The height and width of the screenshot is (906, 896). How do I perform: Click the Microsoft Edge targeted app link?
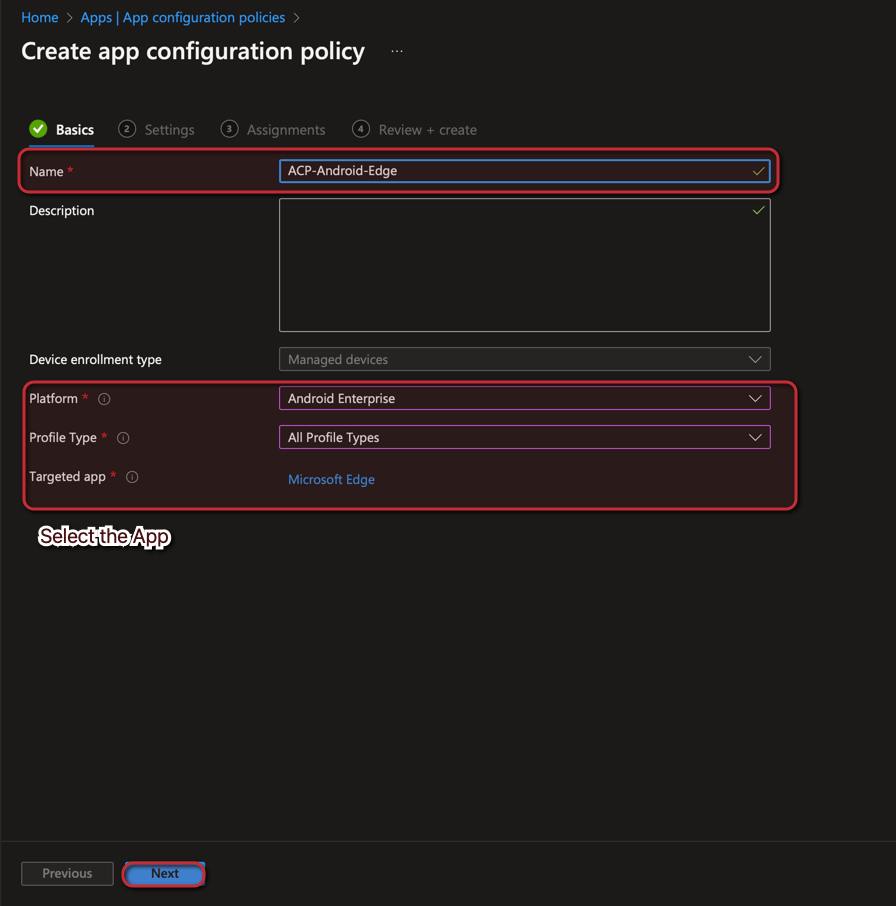point(331,479)
